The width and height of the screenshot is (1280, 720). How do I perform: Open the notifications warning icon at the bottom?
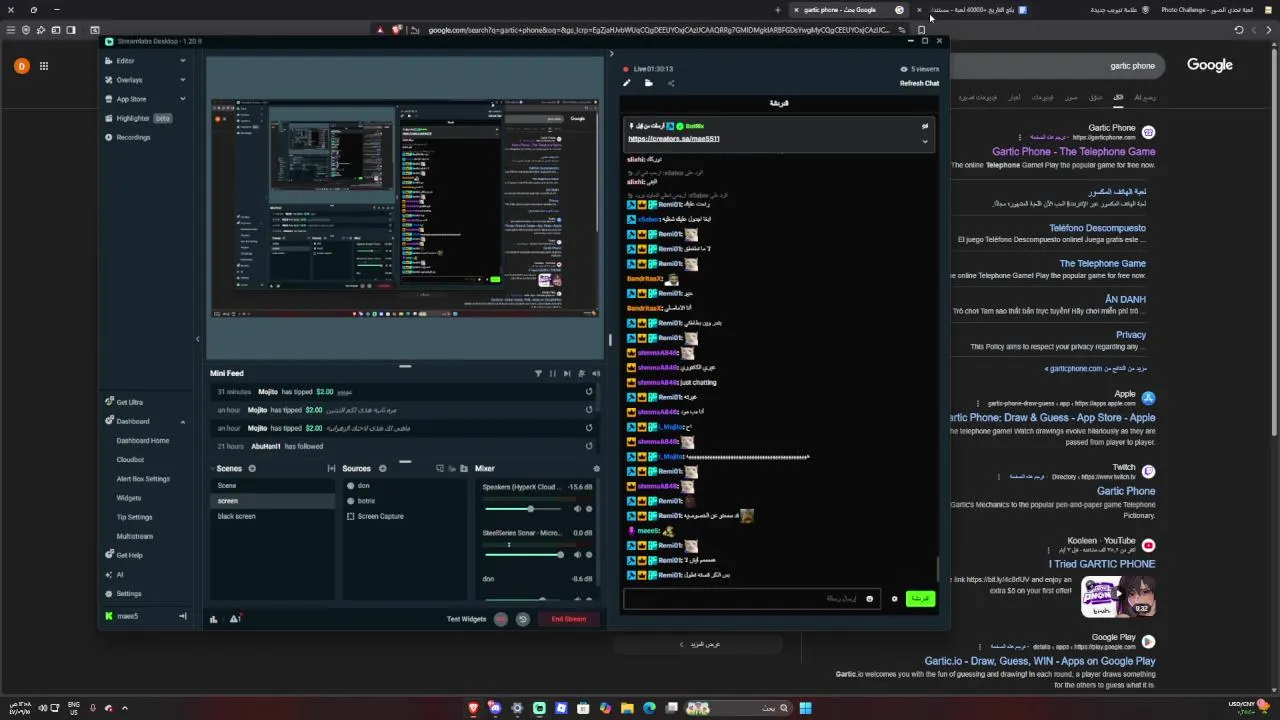(x=235, y=619)
